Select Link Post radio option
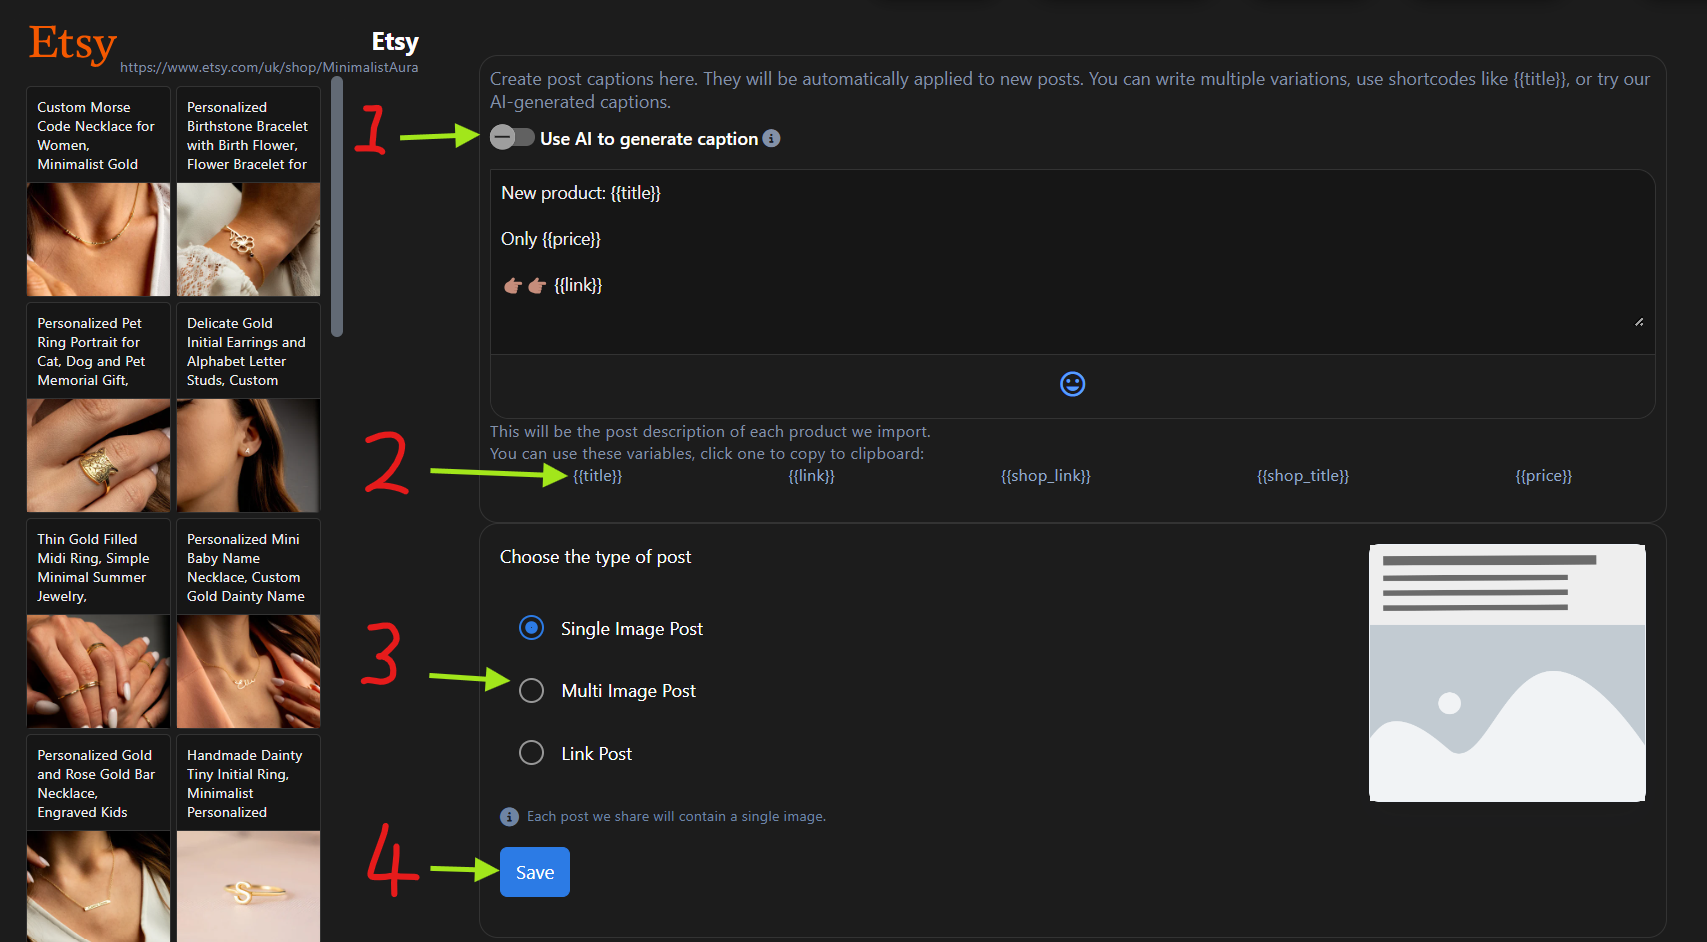Screen dimensions: 1707x942 [531, 753]
